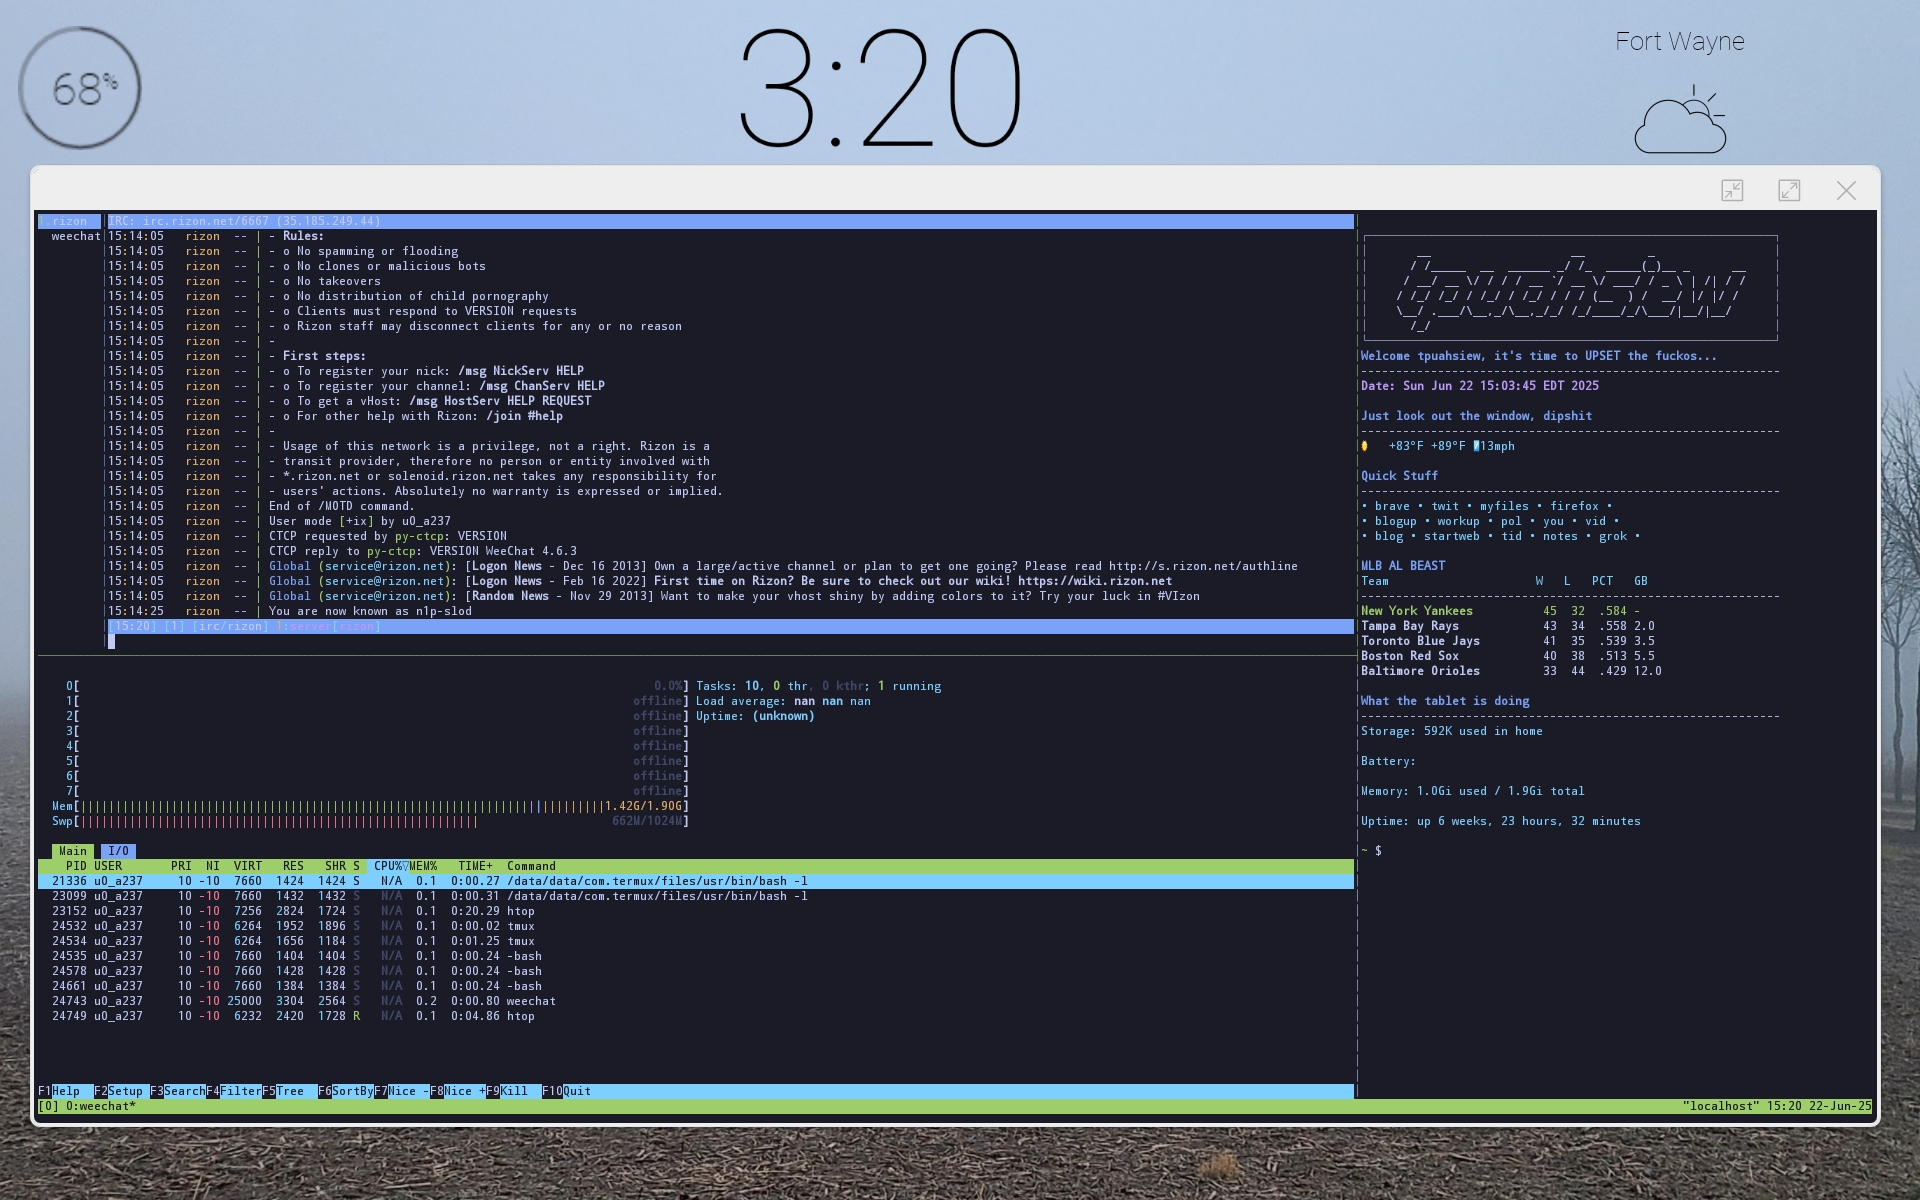Switch to htop I/O tab

pos(118,851)
